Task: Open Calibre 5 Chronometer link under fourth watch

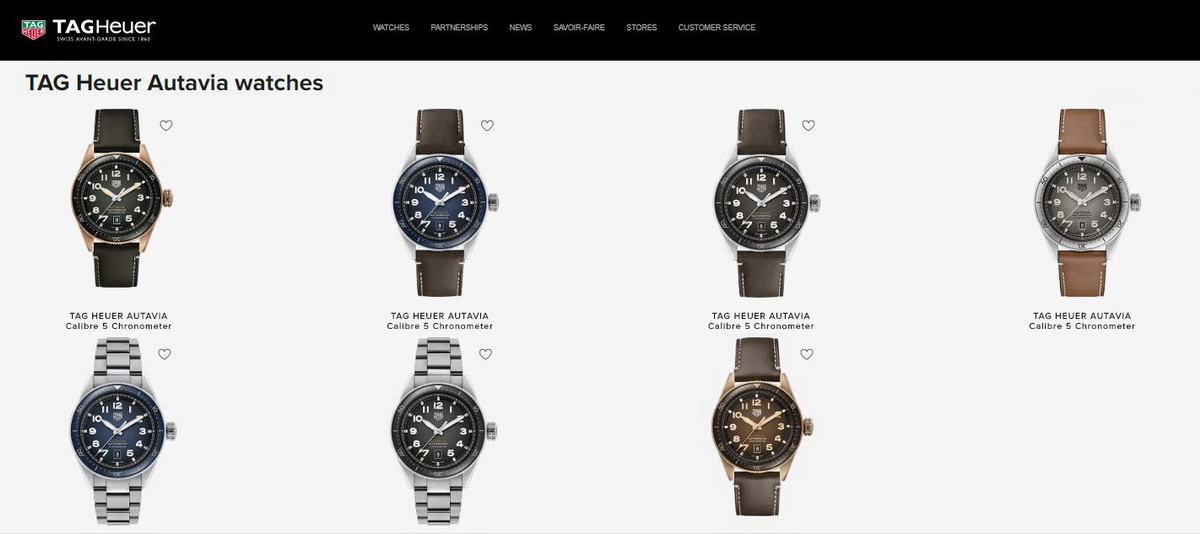Action: (1082, 327)
